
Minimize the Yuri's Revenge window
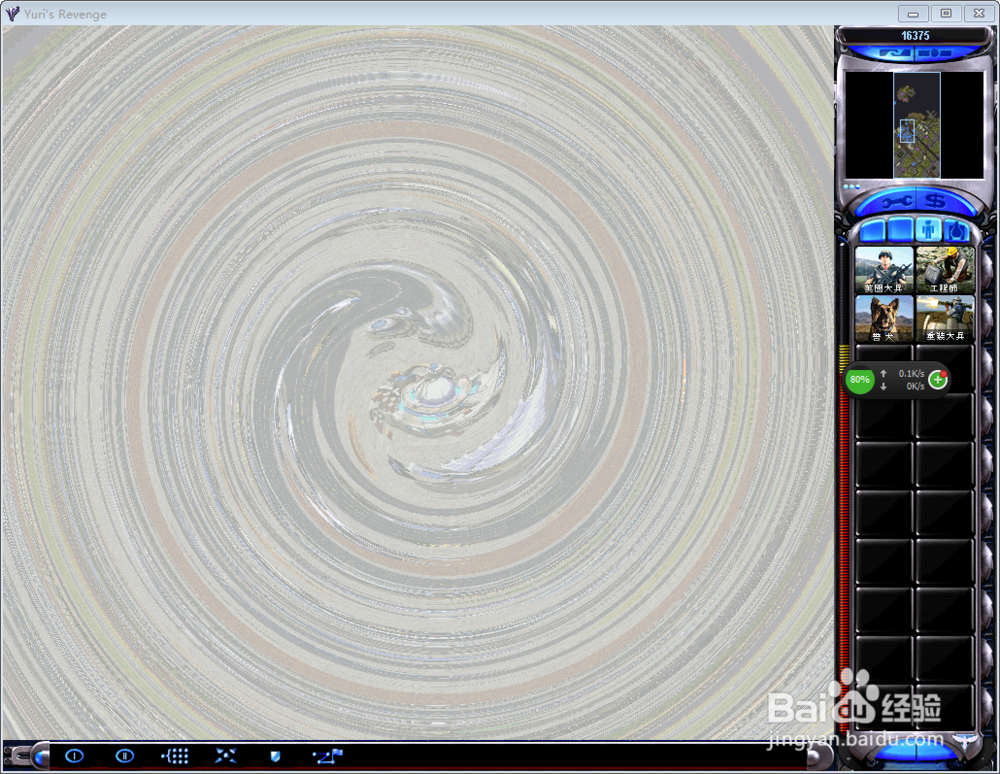(913, 13)
